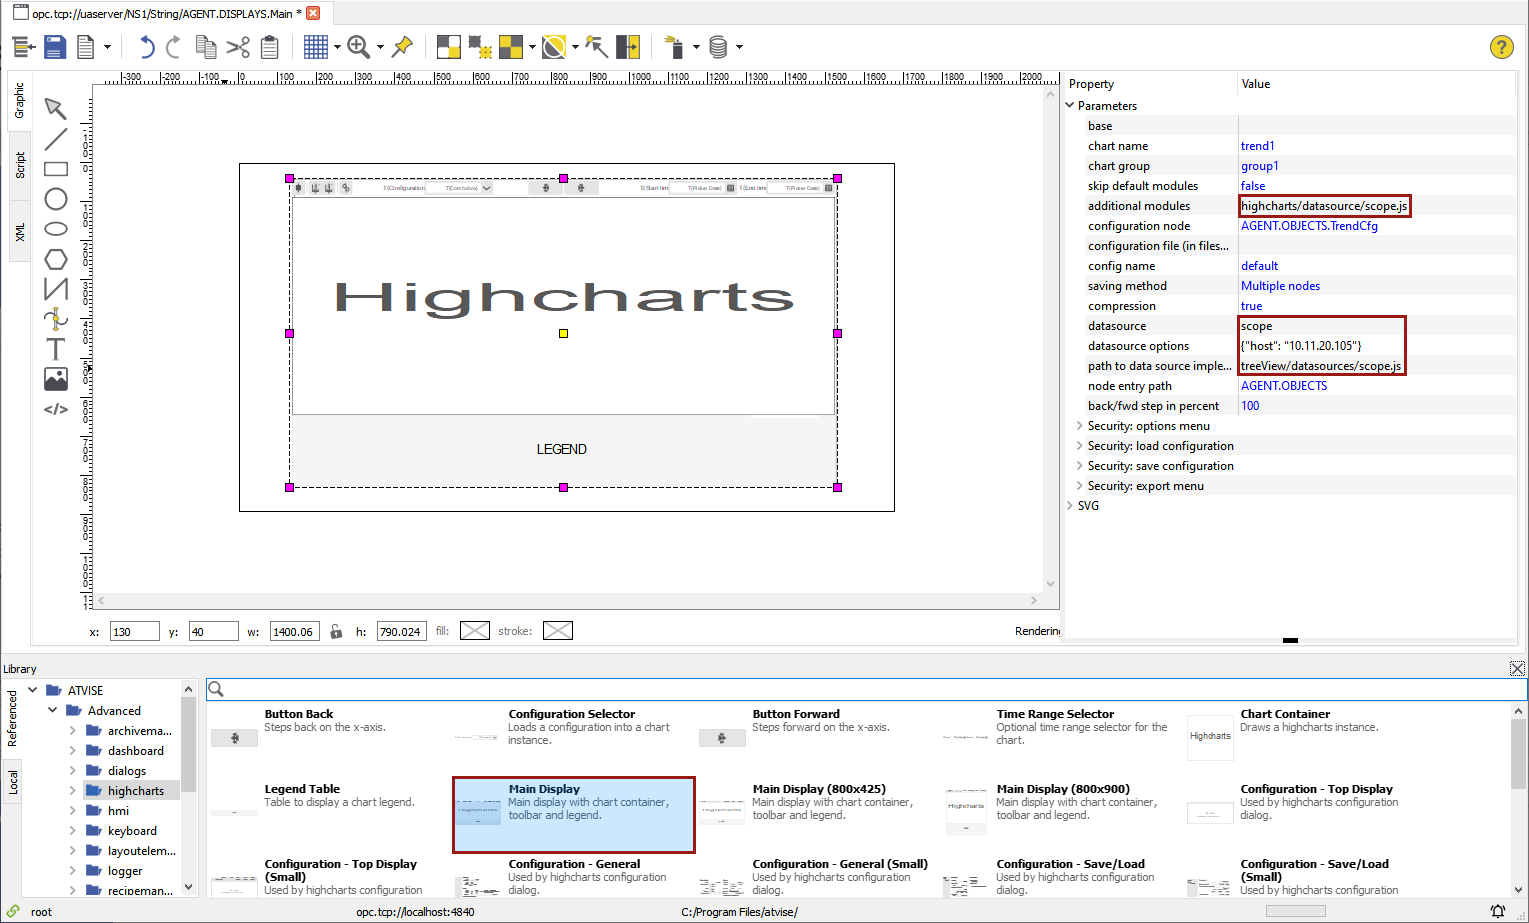Screen dimensions: 1529x923
Task: Click the Cut scissors icon
Action: pyautogui.click(x=237, y=47)
